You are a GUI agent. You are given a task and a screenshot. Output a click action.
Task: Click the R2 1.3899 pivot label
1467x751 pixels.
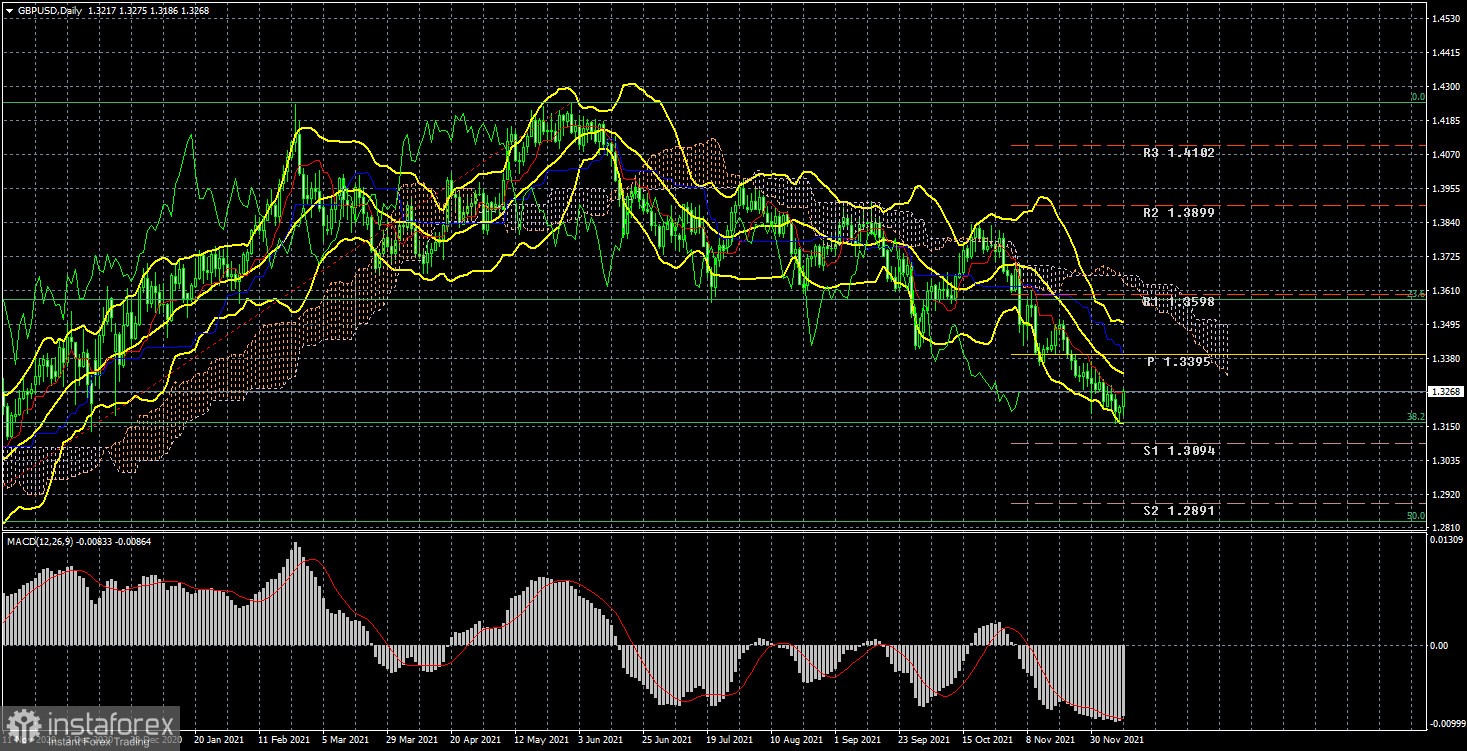[x=1180, y=213]
